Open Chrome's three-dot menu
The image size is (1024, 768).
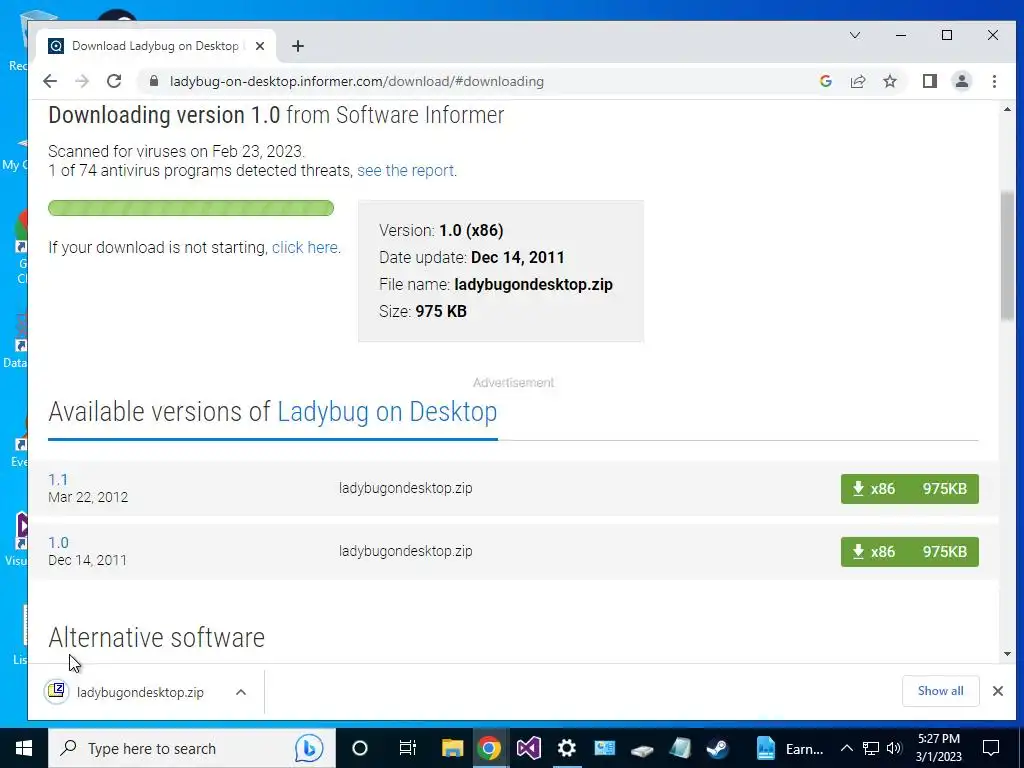pyautogui.click(x=994, y=81)
